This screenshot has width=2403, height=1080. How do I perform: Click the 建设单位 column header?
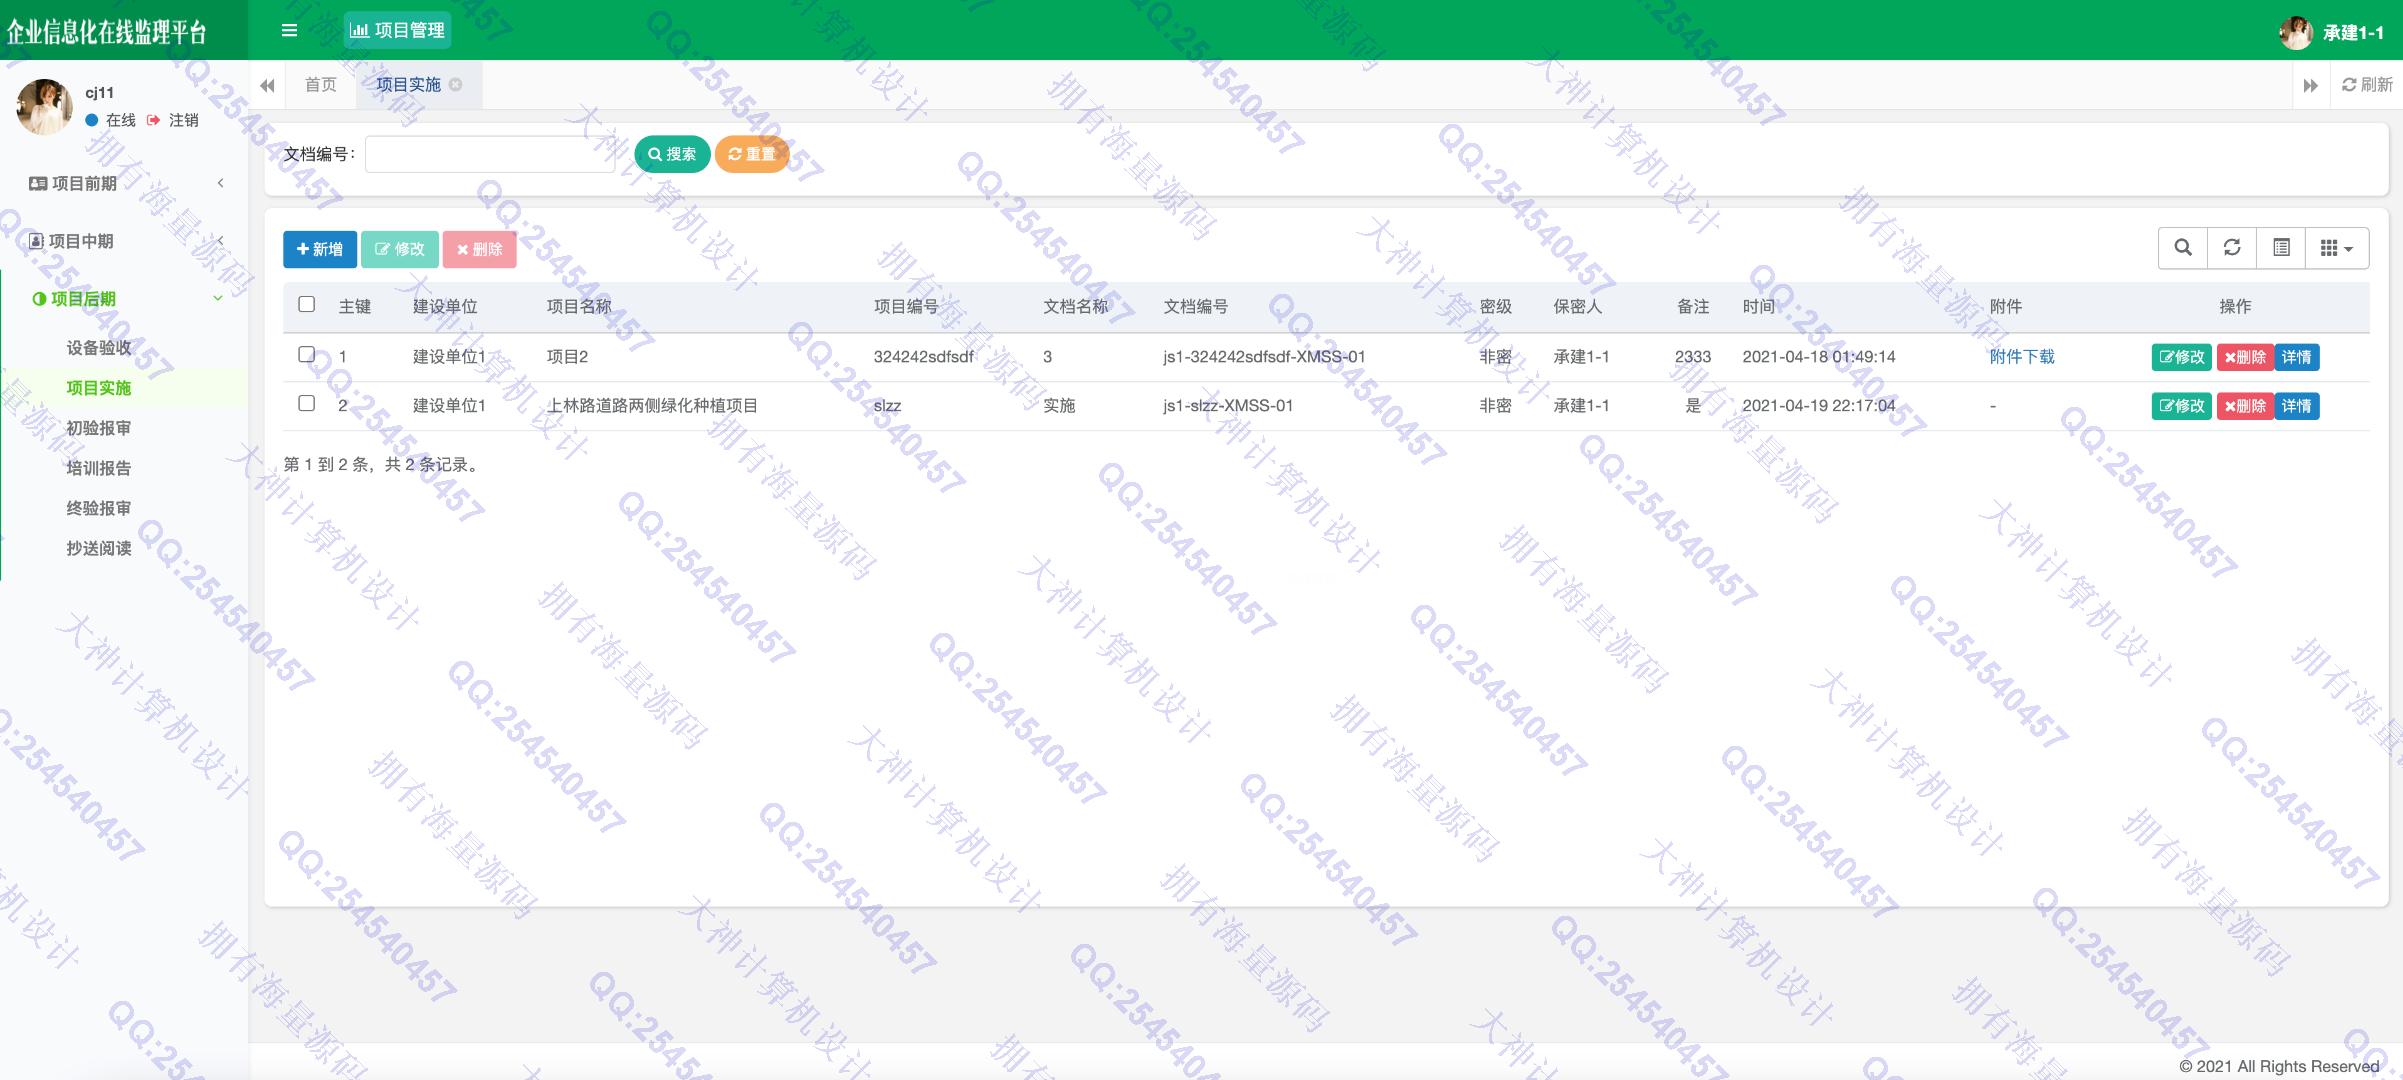click(445, 307)
